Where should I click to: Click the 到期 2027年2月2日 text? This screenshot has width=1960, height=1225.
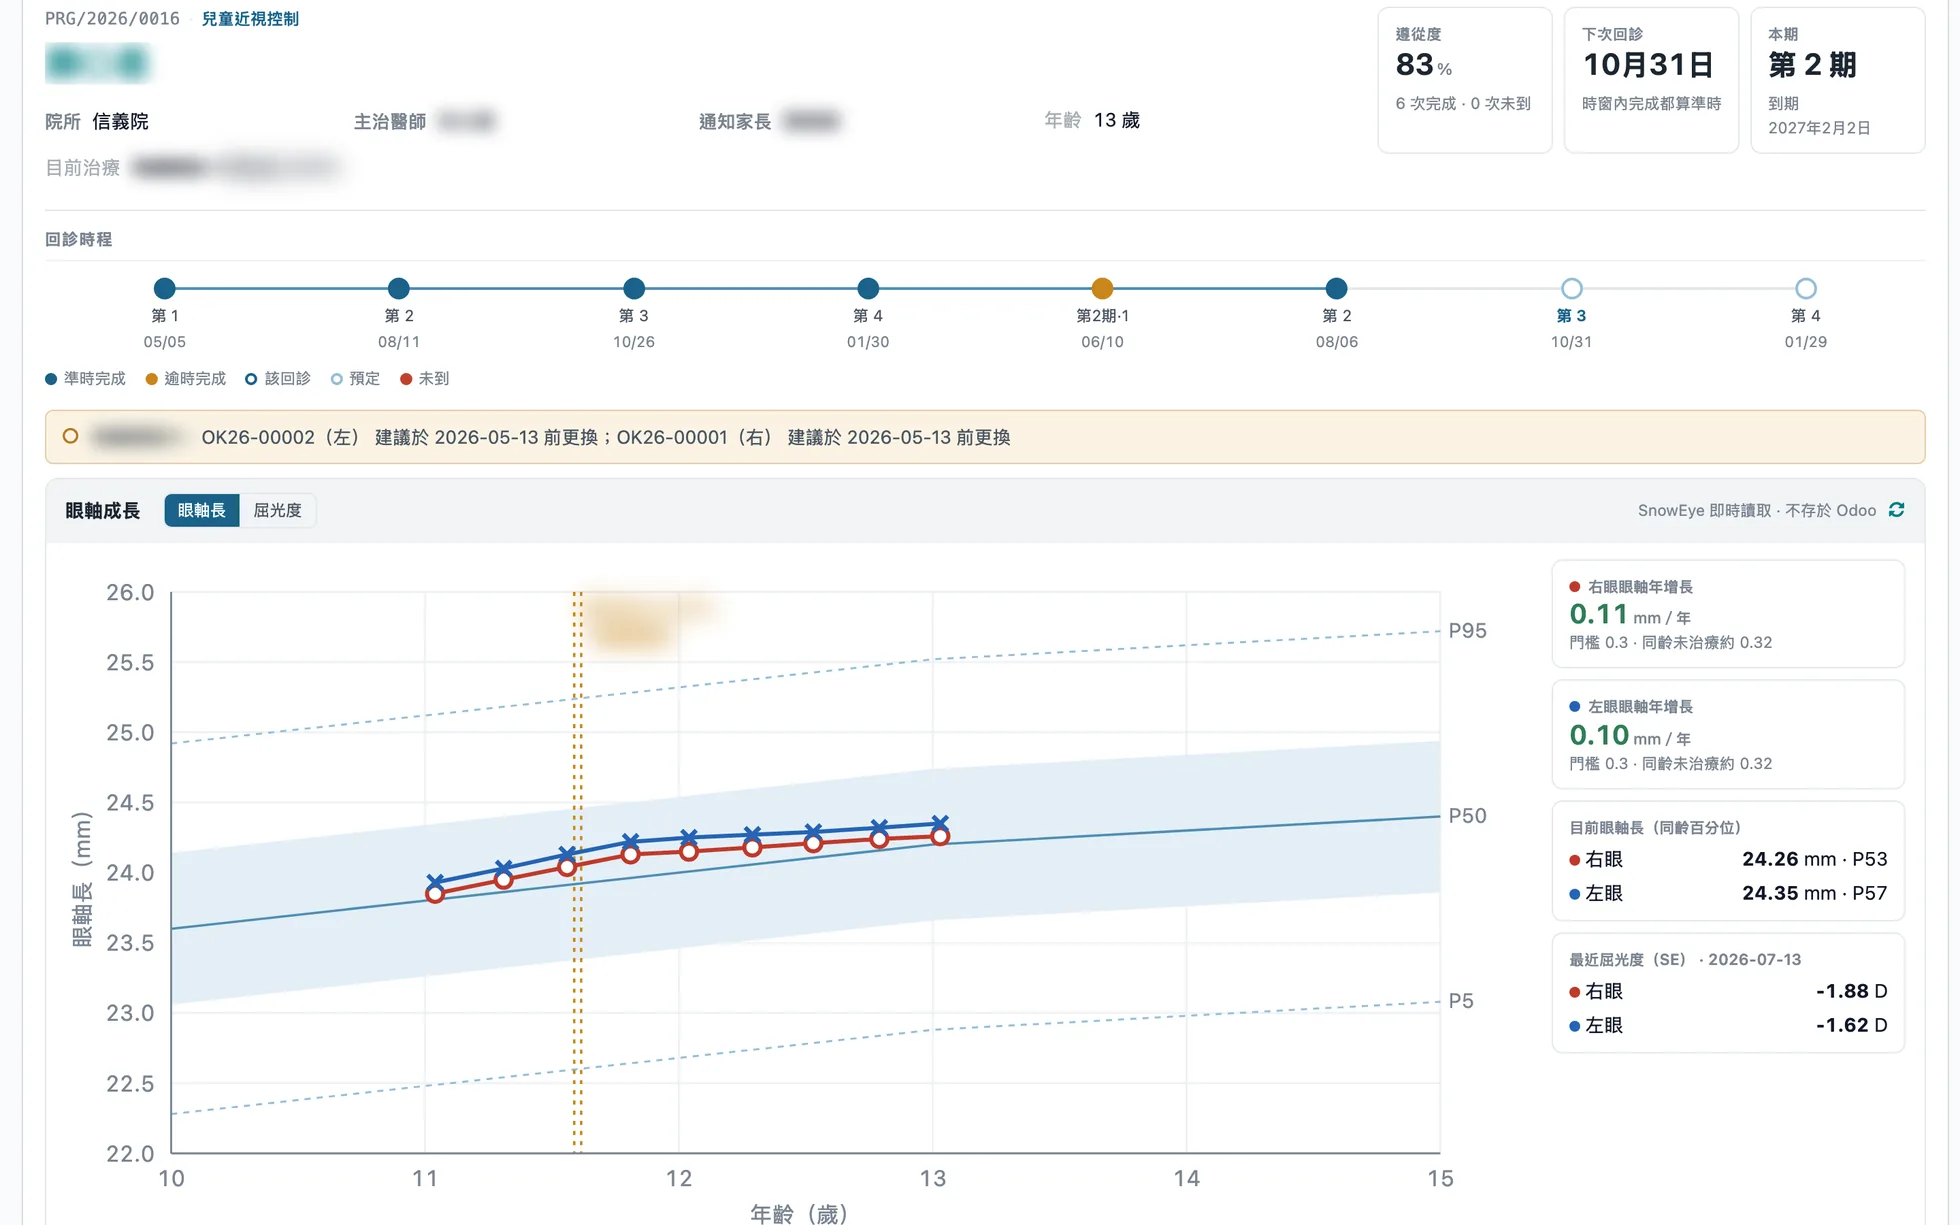click(x=1819, y=116)
